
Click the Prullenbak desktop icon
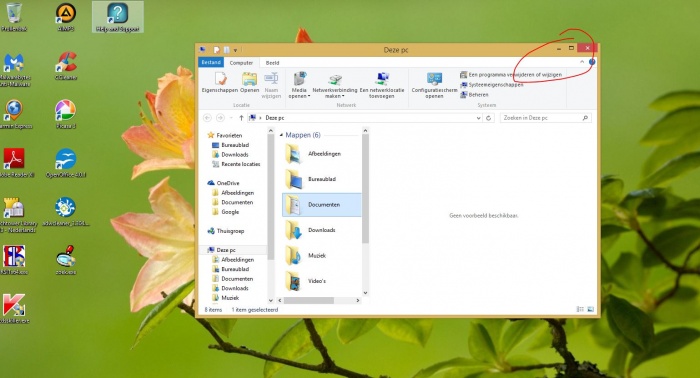coord(14,17)
